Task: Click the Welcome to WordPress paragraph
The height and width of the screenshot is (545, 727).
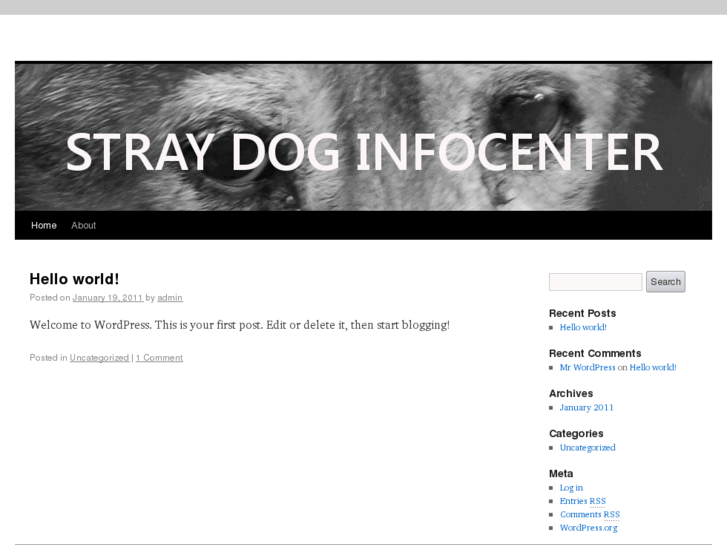Action: click(240, 325)
